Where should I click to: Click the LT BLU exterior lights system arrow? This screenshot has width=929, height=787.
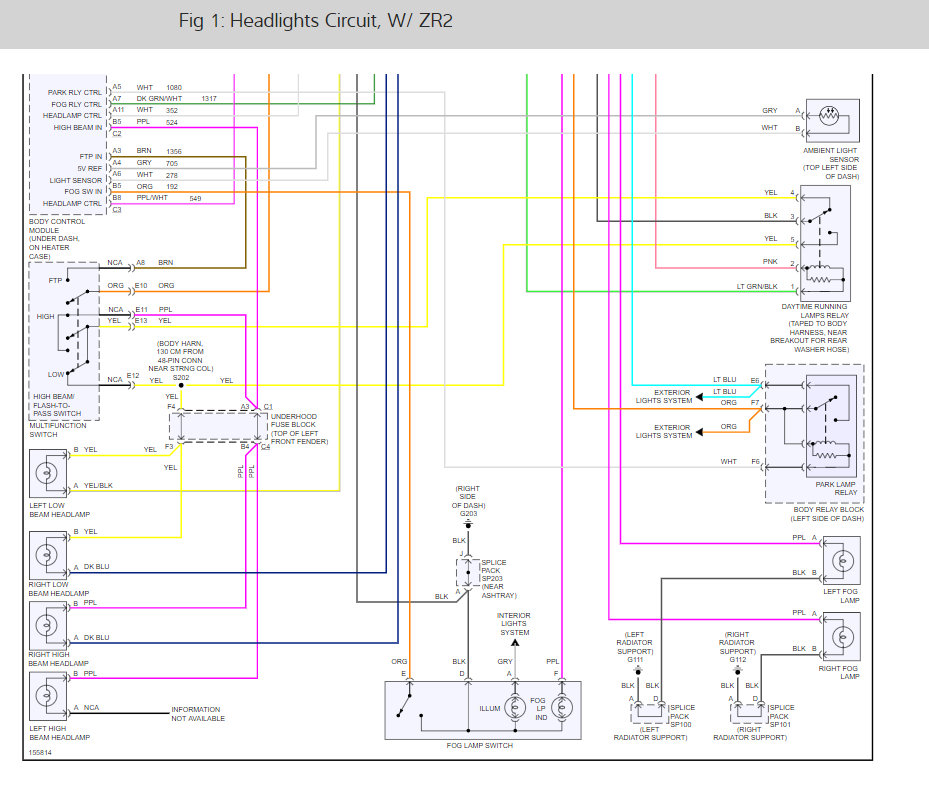click(699, 396)
